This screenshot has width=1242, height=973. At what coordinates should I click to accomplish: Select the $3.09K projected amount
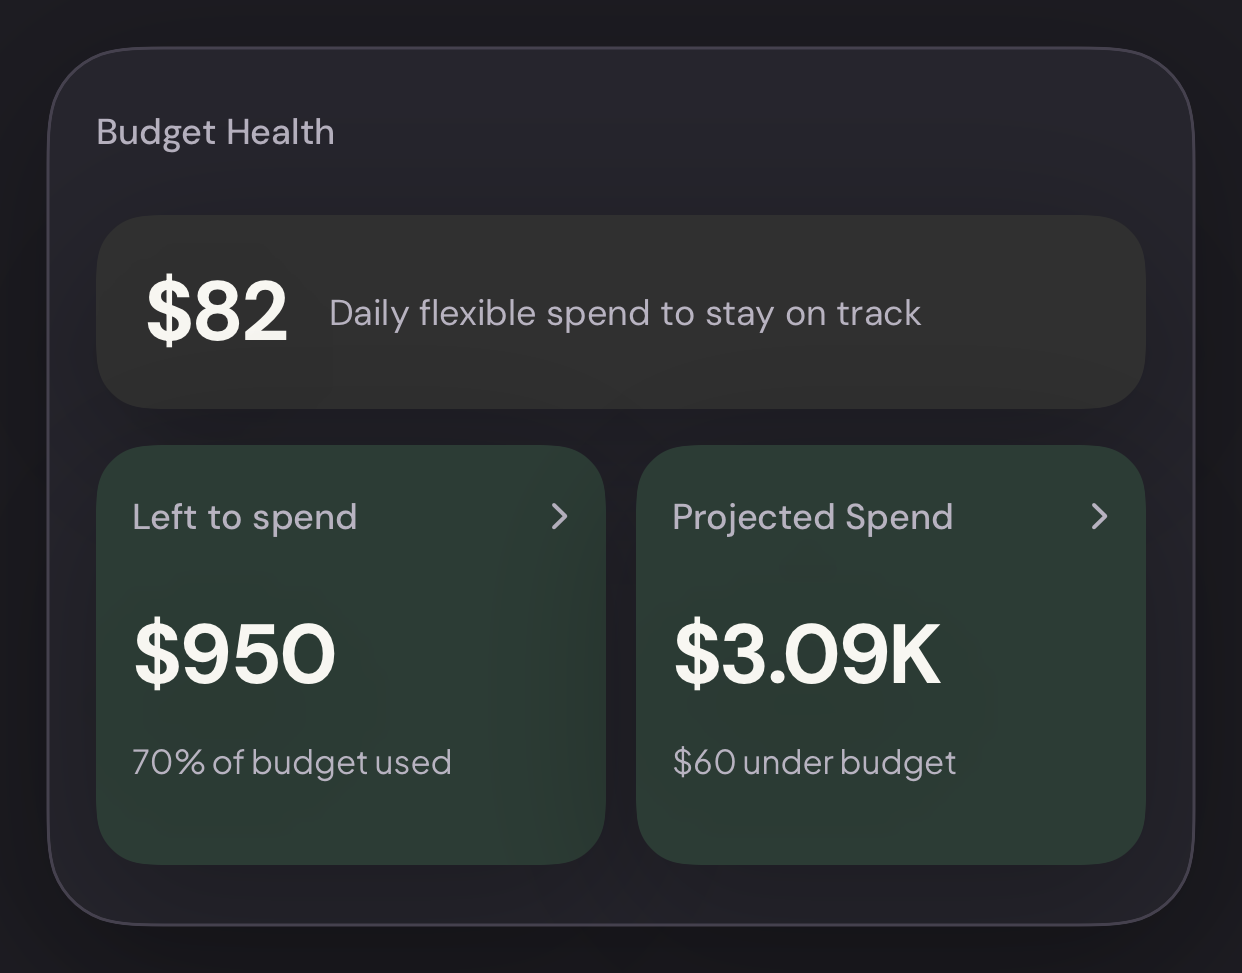[807, 654]
